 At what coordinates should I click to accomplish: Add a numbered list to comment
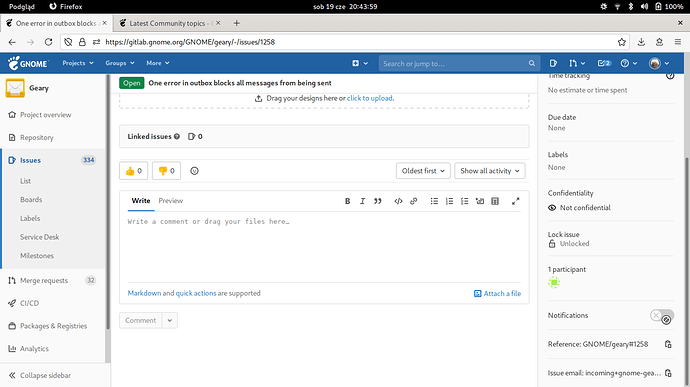tap(449, 201)
